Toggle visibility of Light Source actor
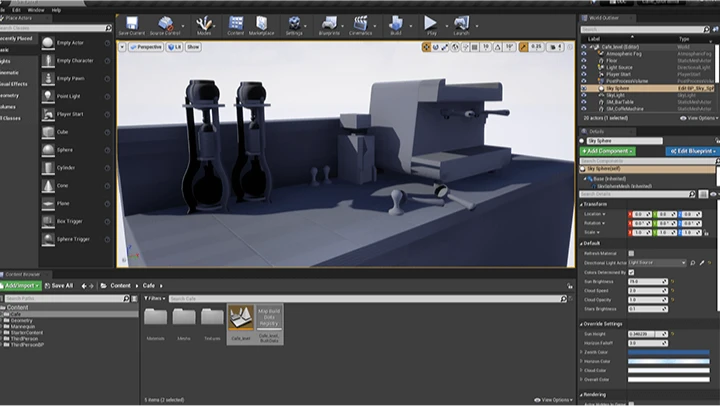Image resolution: width=720 pixels, height=406 pixels. pos(584,68)
